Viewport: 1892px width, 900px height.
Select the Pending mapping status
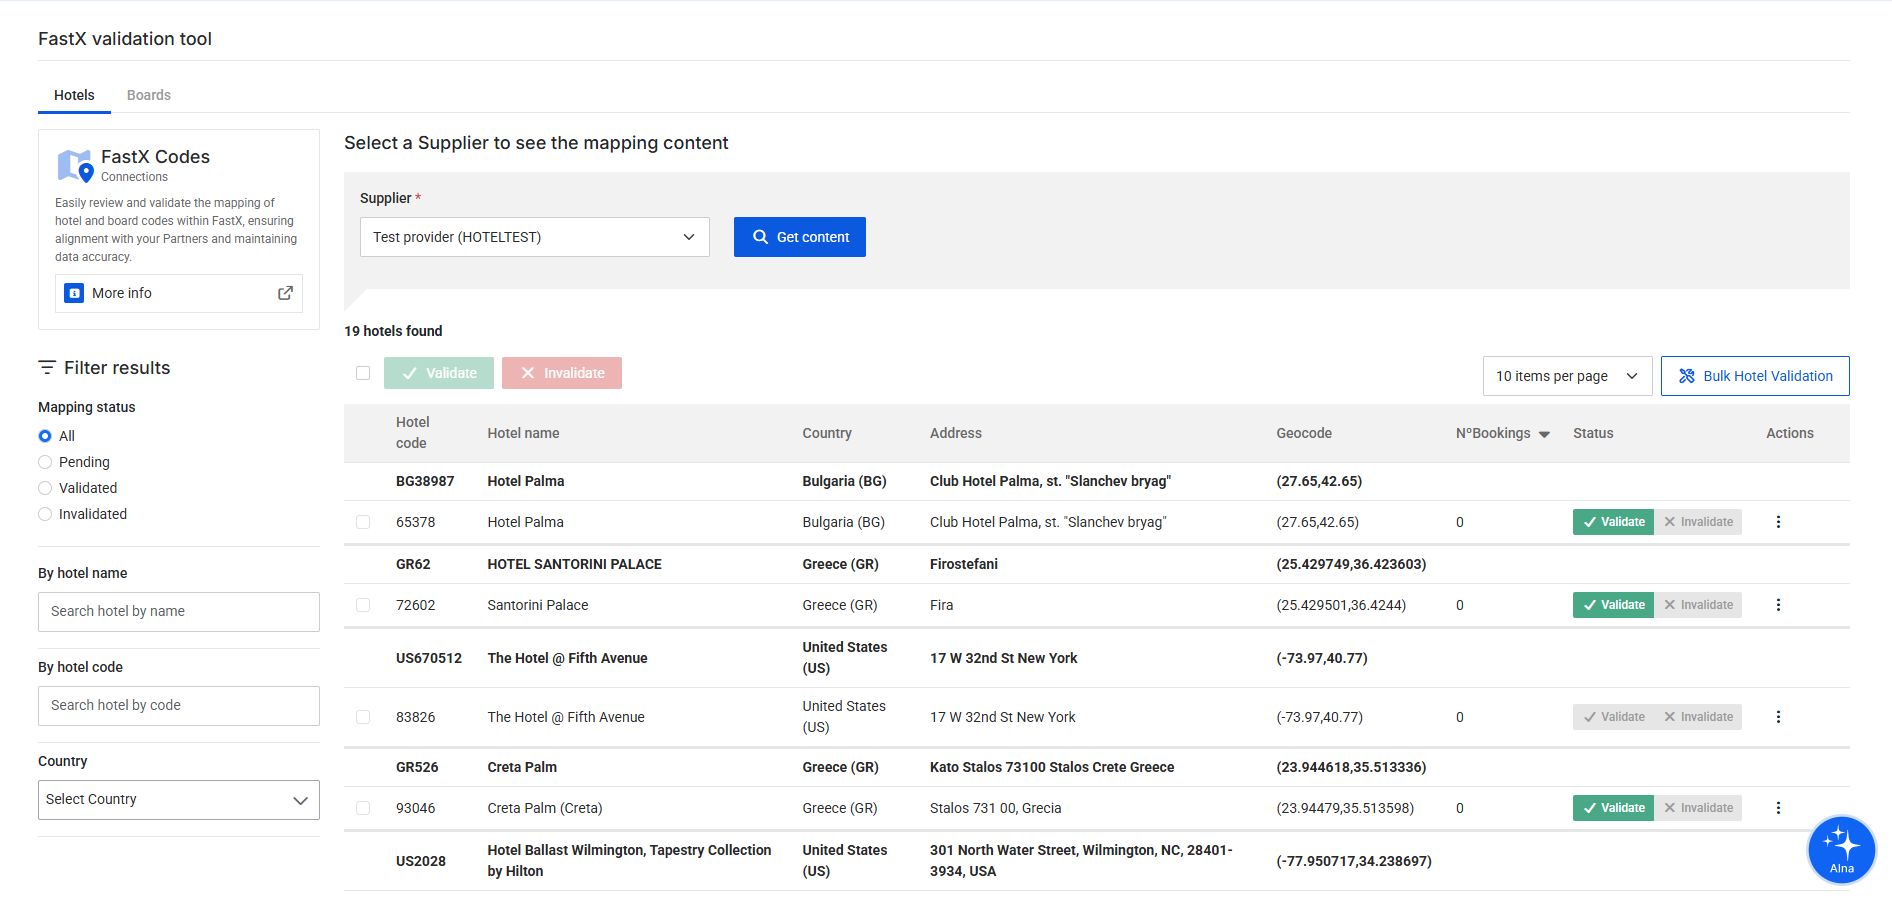45,462
